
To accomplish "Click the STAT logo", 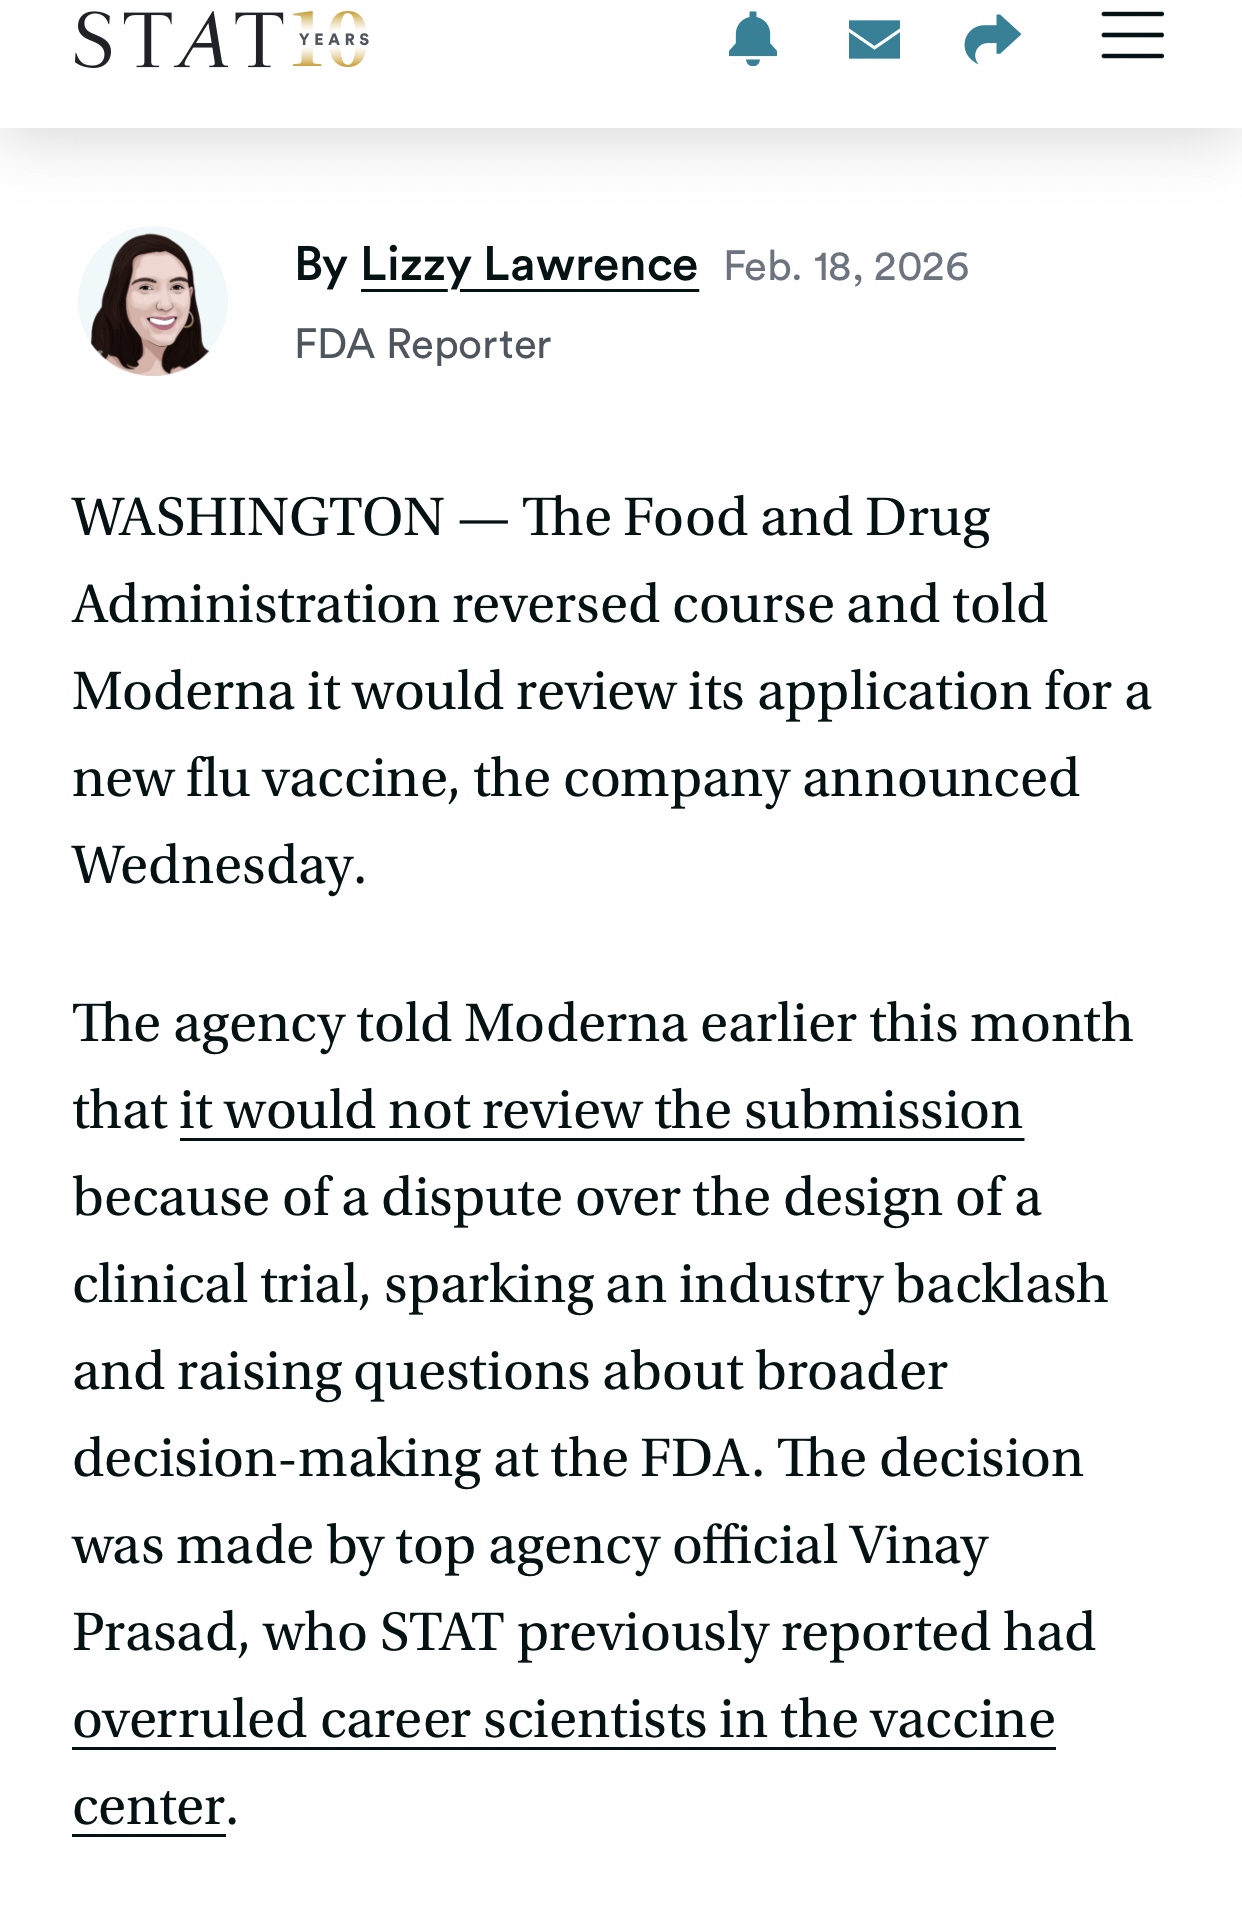I will click(179, 41).
